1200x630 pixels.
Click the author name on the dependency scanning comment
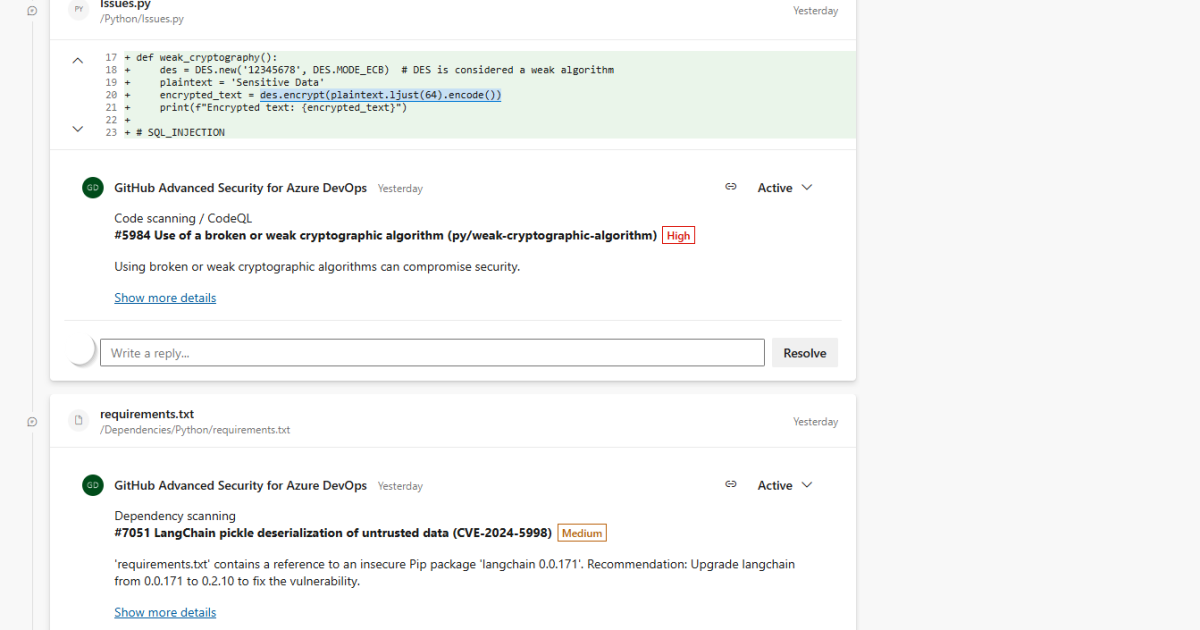point(240,486)
